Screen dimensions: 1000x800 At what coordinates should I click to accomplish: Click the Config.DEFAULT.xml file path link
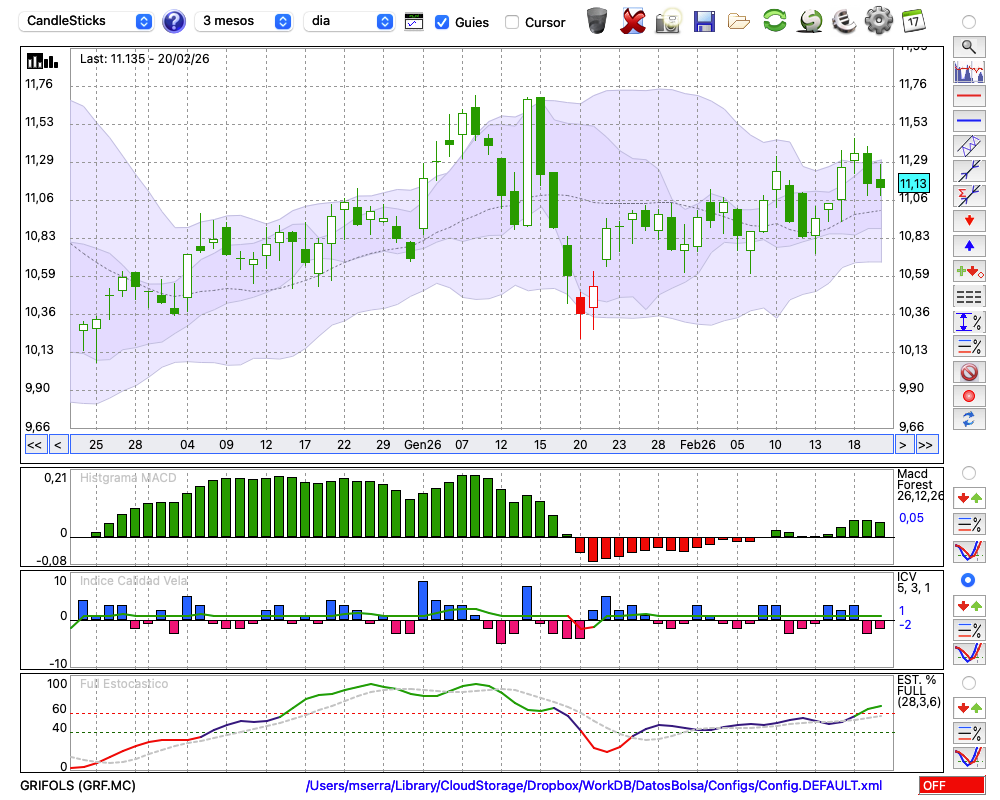(594, 785)
